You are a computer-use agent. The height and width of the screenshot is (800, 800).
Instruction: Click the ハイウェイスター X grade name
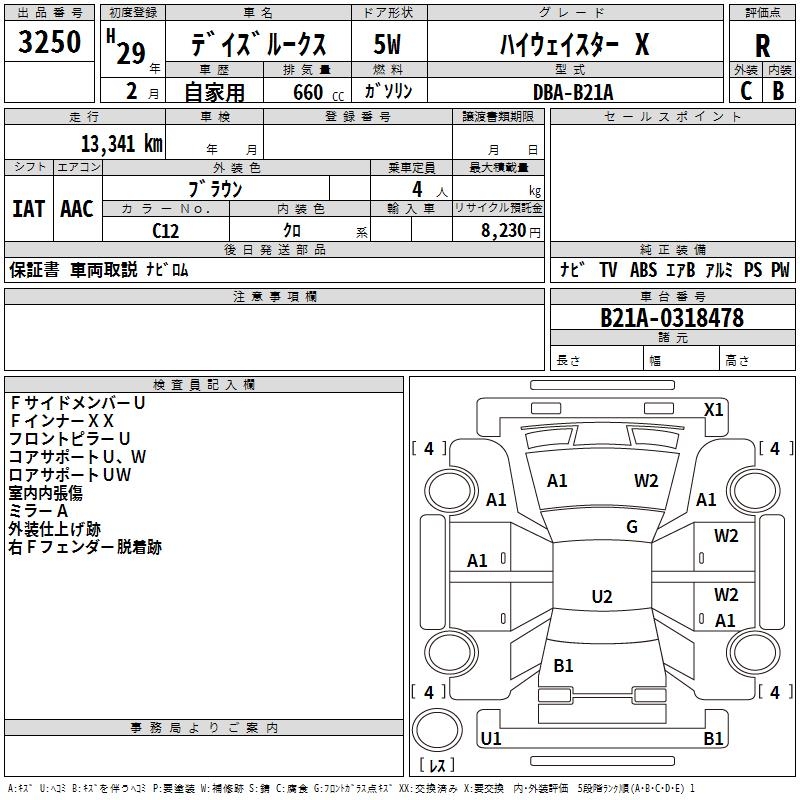(x=573, y=45)
